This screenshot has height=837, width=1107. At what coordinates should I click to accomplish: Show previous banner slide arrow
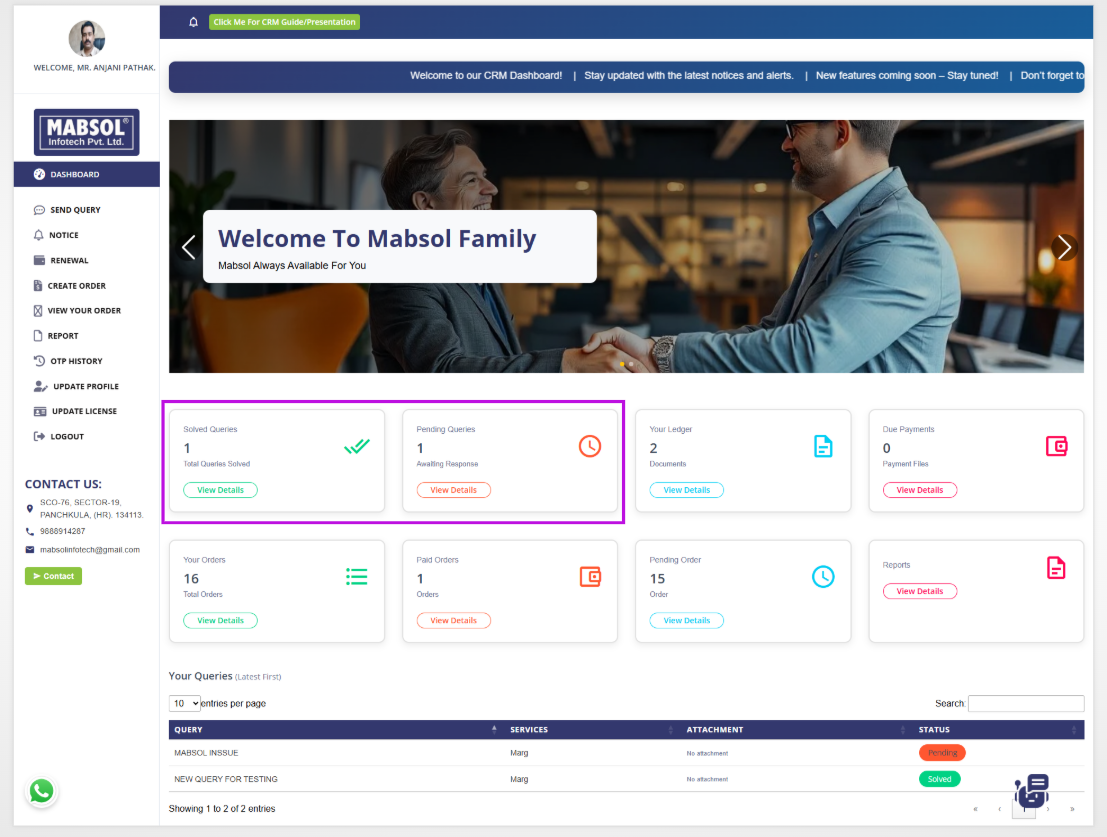pyautogui.click(x=188, y=247)
